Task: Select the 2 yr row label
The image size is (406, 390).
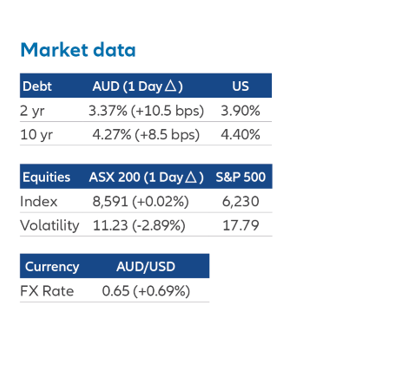Action: 32,111
